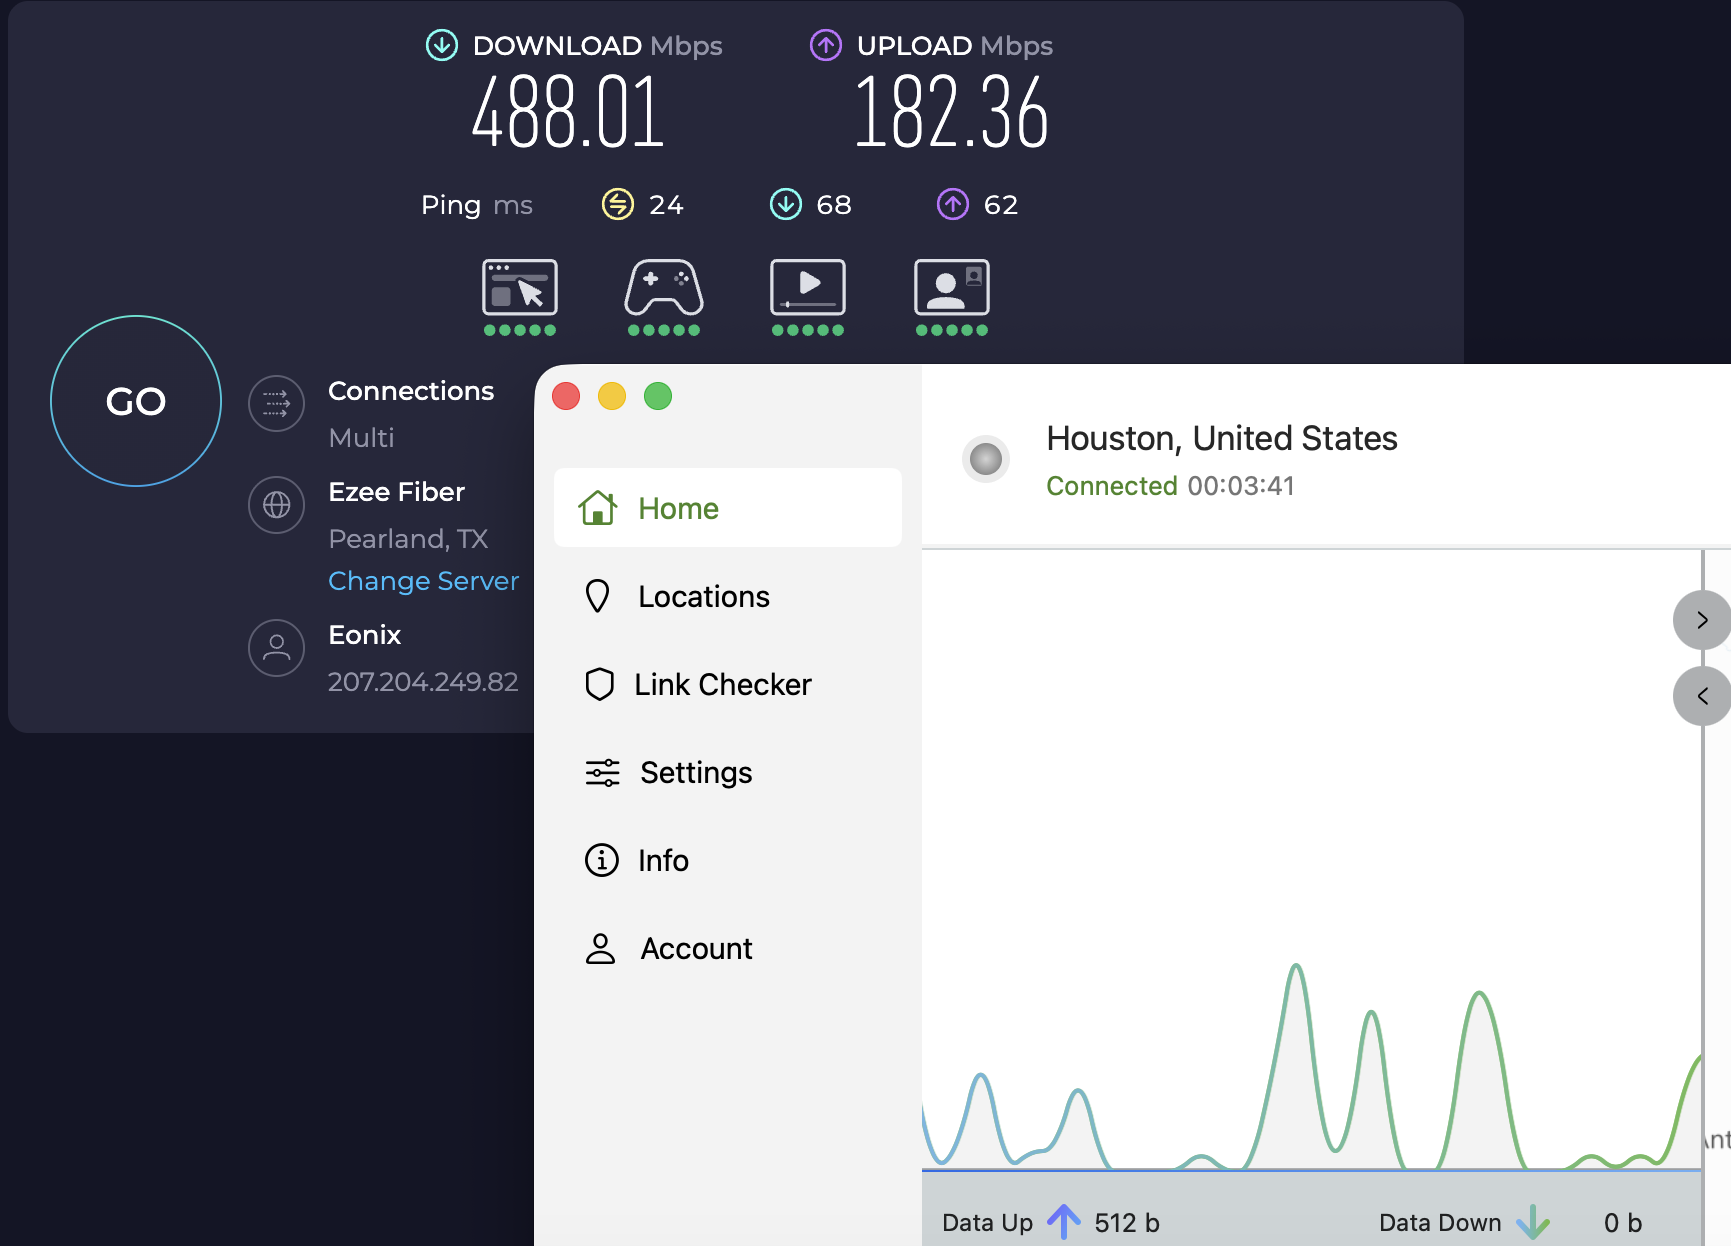Click the Eonix user profile icon
The width and height of the screenshot is (1731, 1246).
[276, 648]
